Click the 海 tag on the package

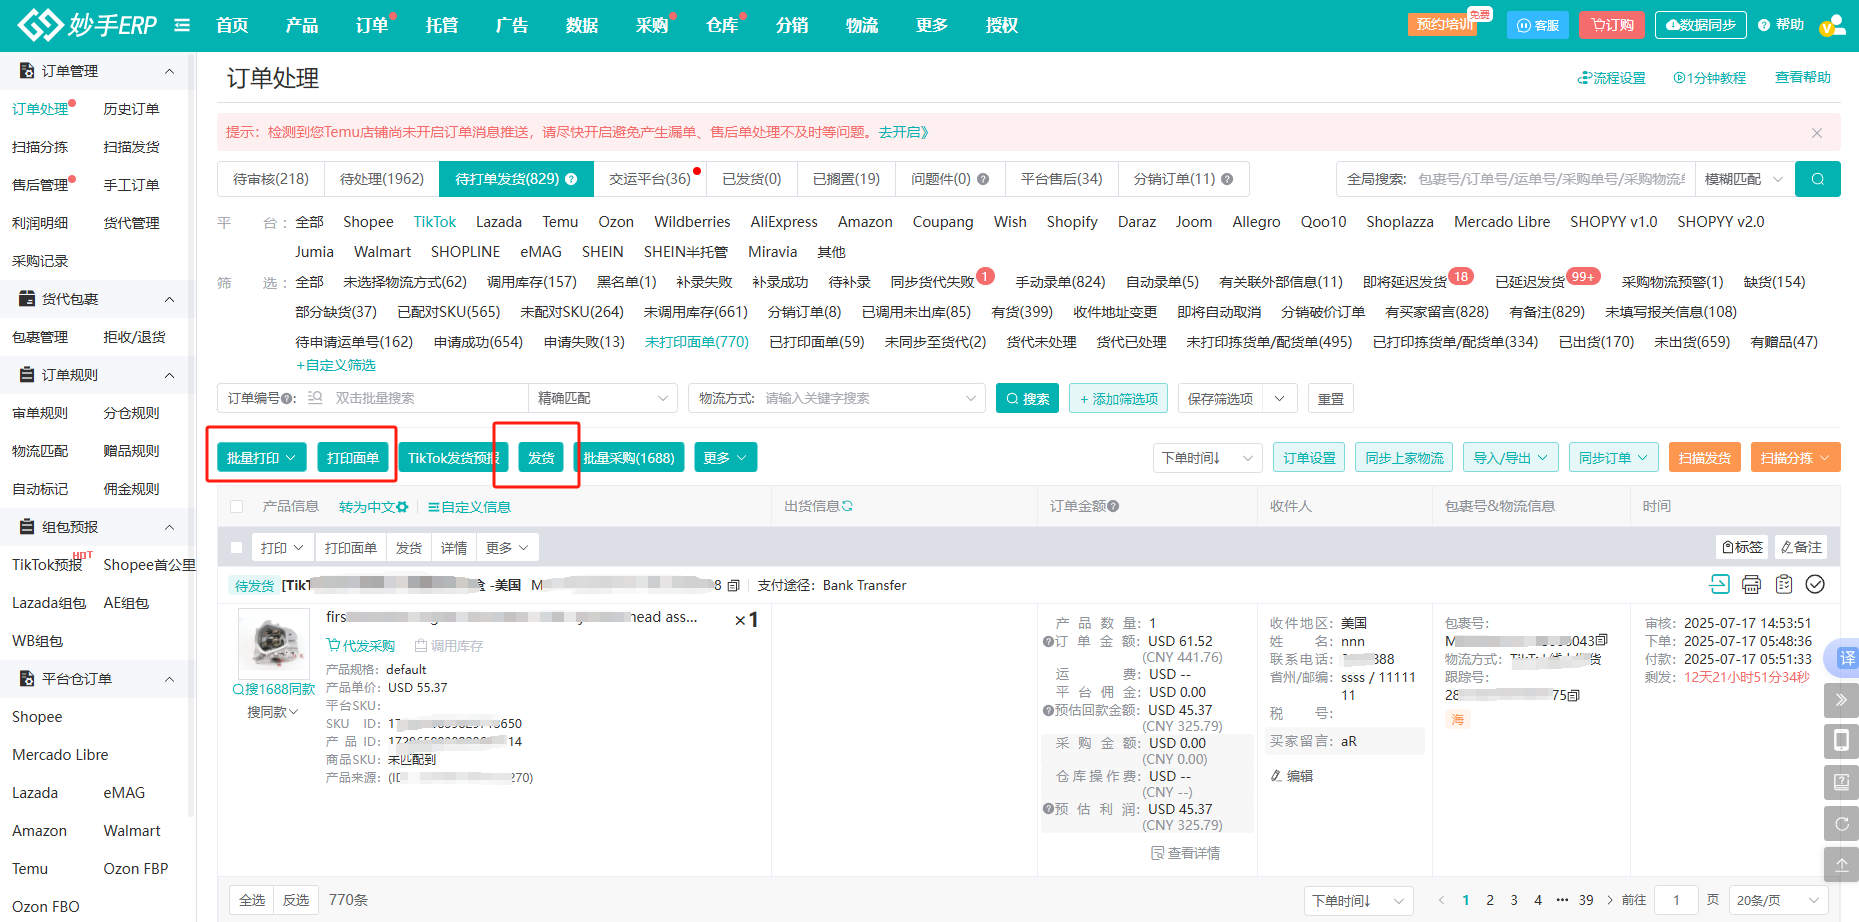(1457, 719)
